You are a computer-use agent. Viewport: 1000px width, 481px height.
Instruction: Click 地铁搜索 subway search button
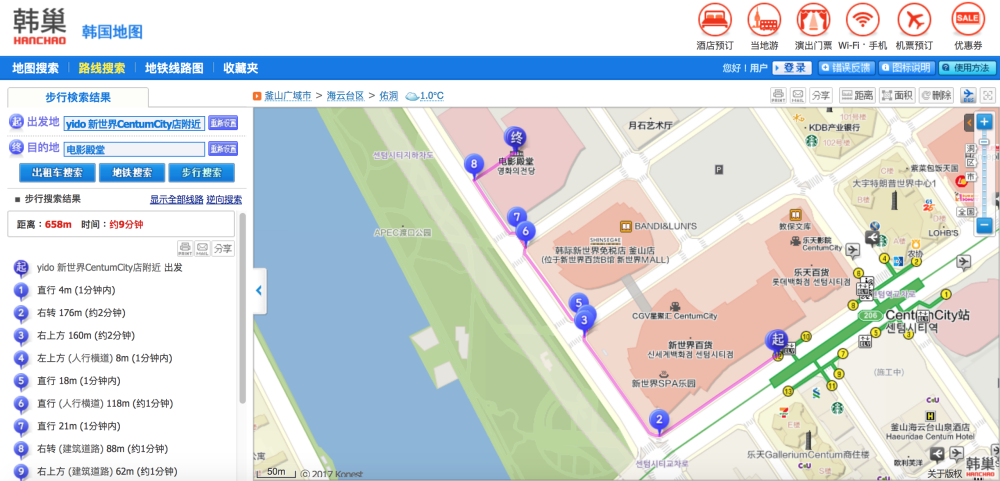(132, 173)
